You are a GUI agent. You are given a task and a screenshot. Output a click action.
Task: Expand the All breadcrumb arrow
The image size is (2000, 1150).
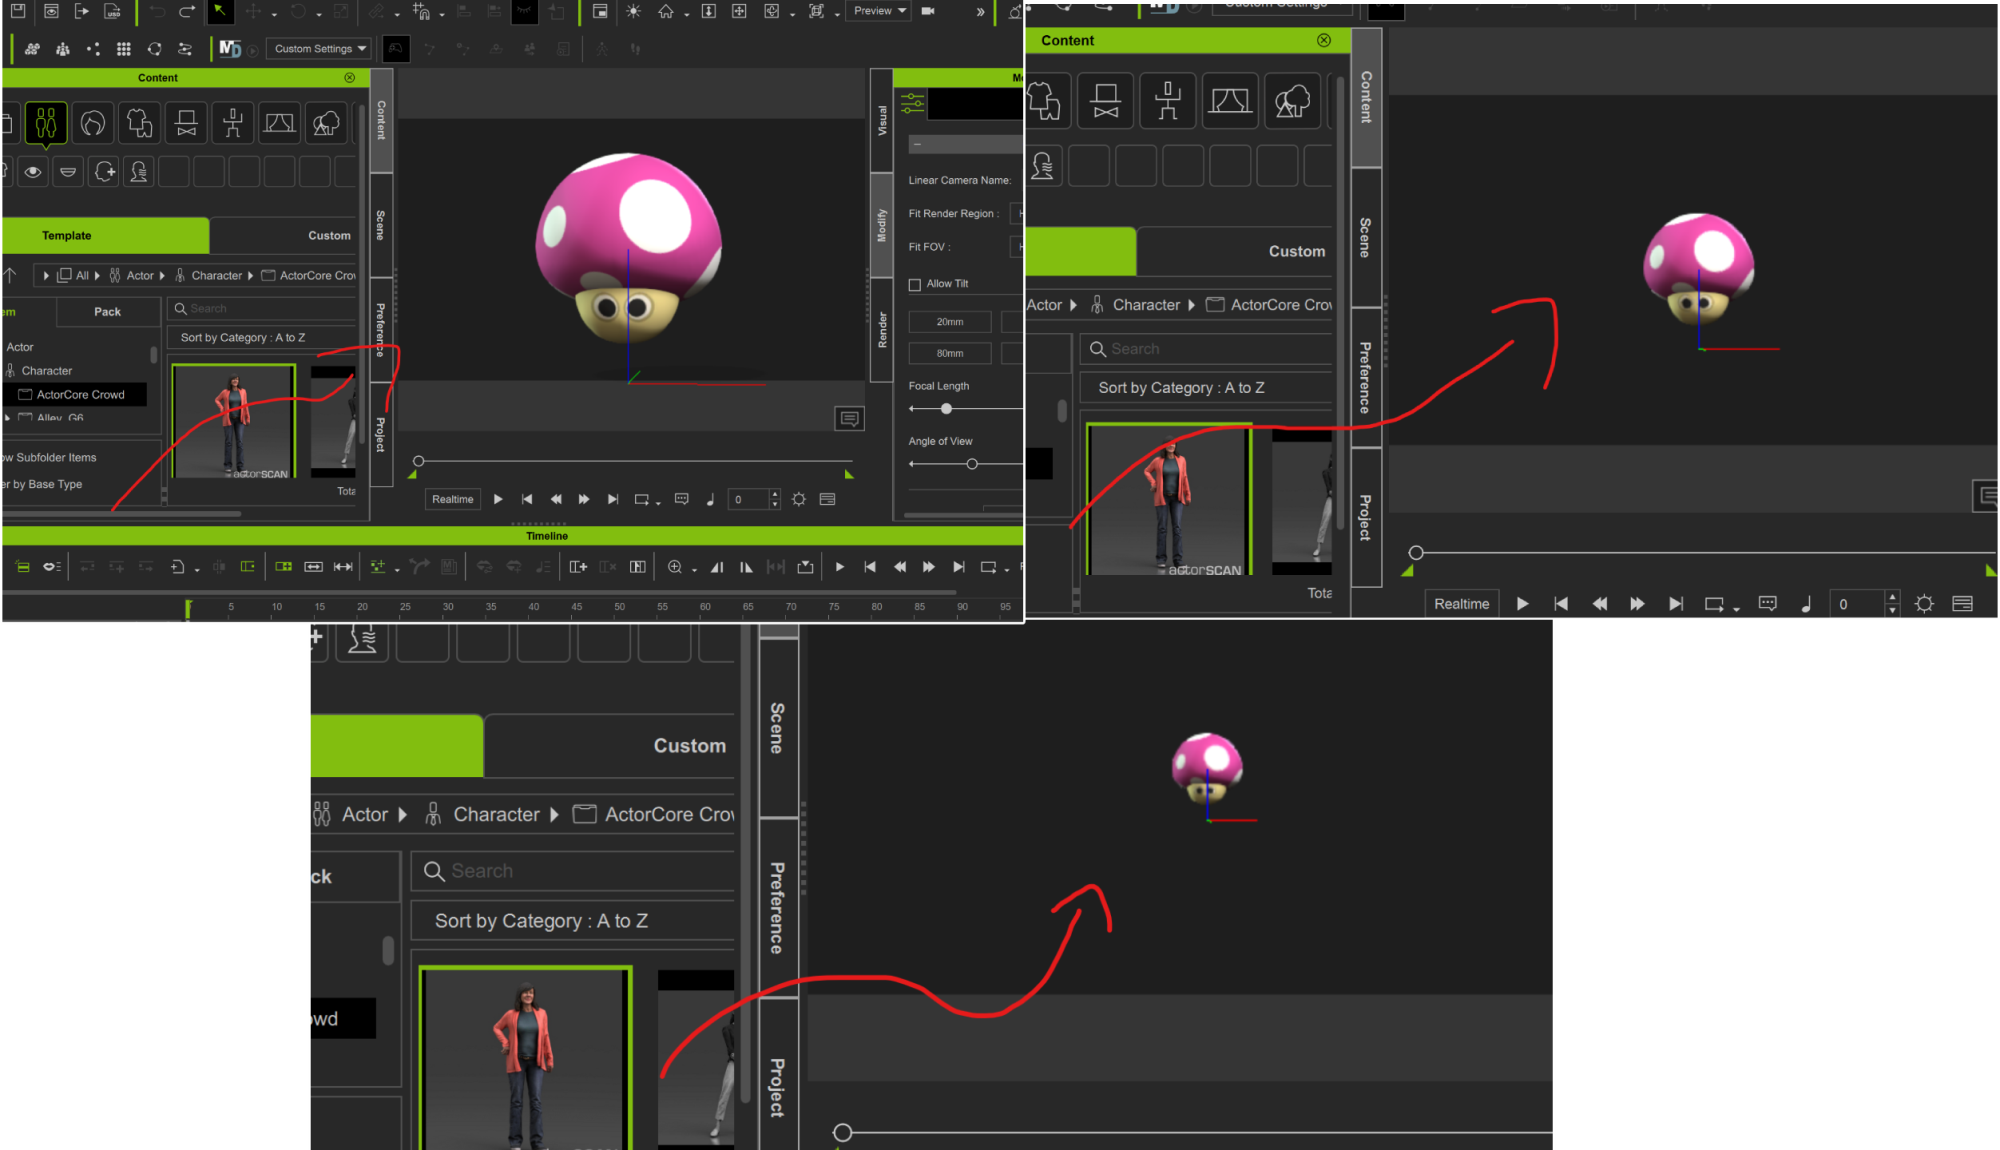(x=97, y=275)
